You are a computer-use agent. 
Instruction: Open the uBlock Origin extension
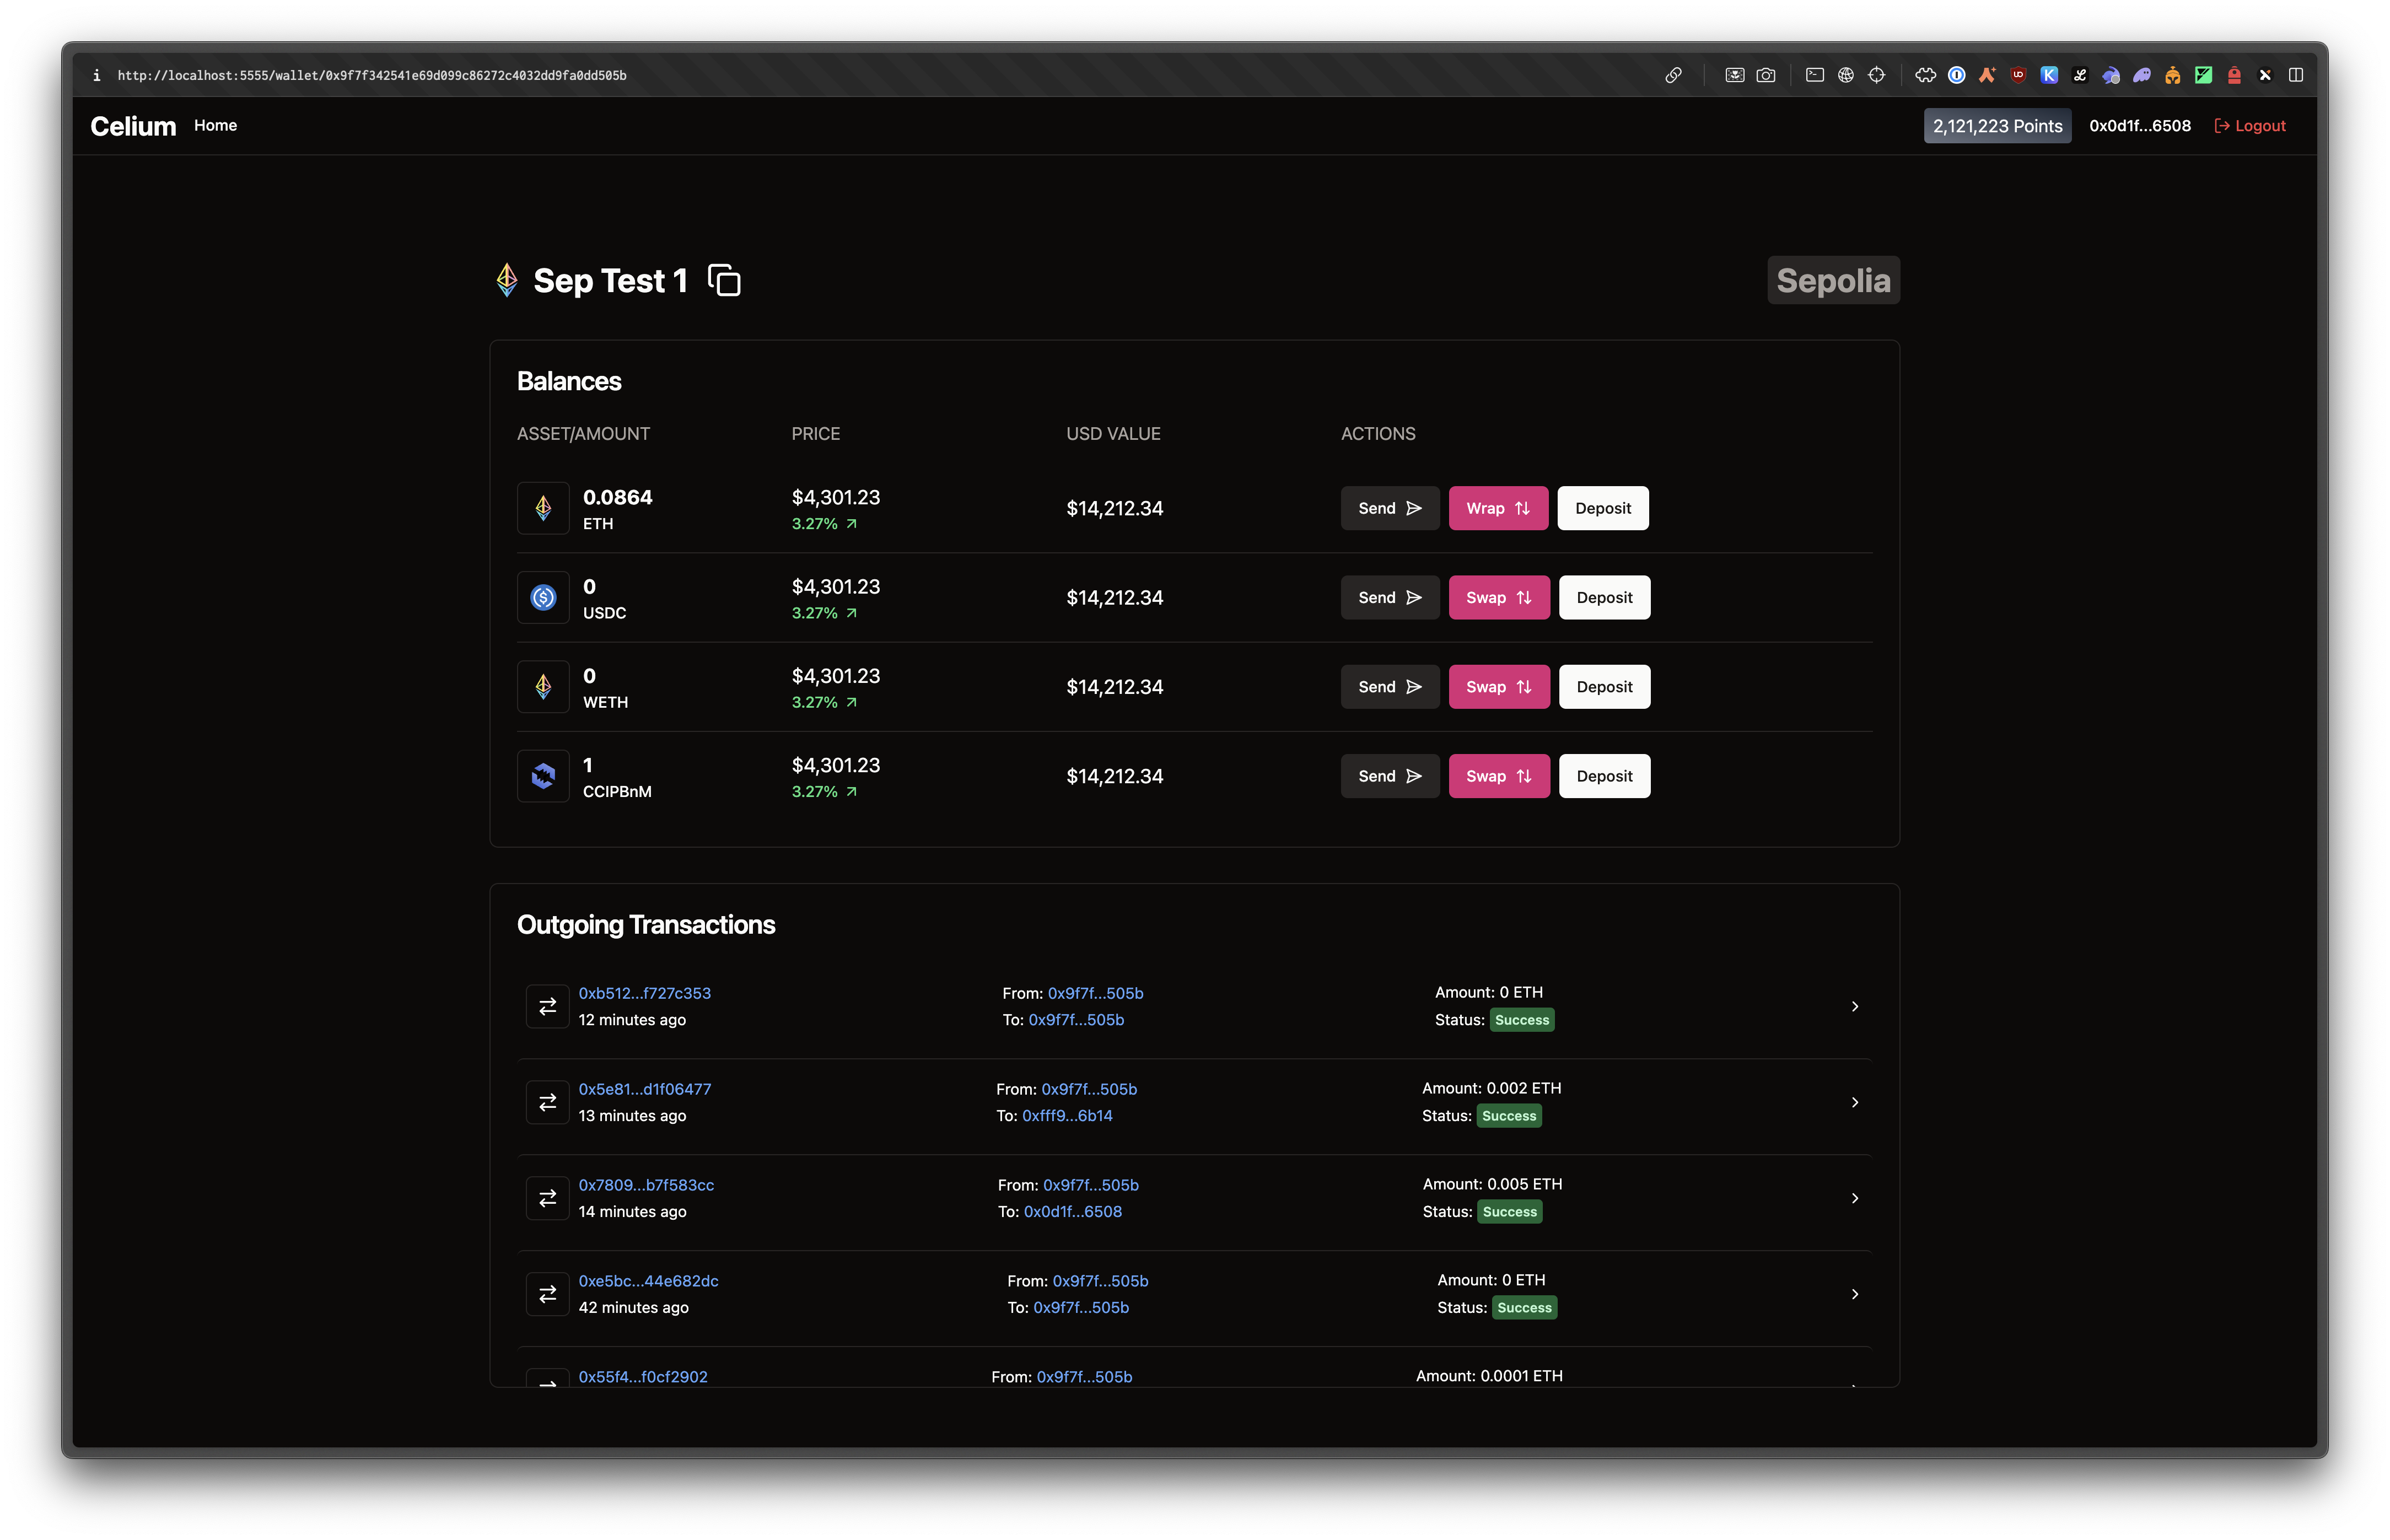[x=2018, y=75]
